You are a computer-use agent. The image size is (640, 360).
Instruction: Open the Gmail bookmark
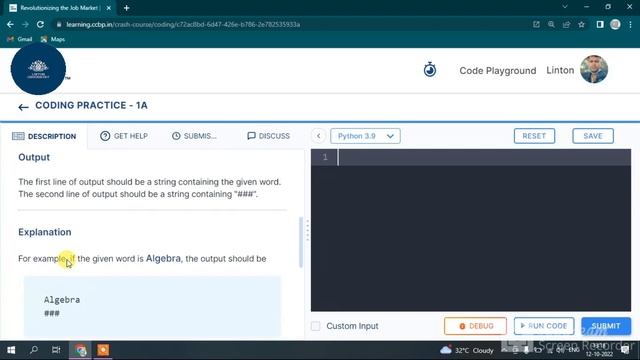click(x=20, y=39)
